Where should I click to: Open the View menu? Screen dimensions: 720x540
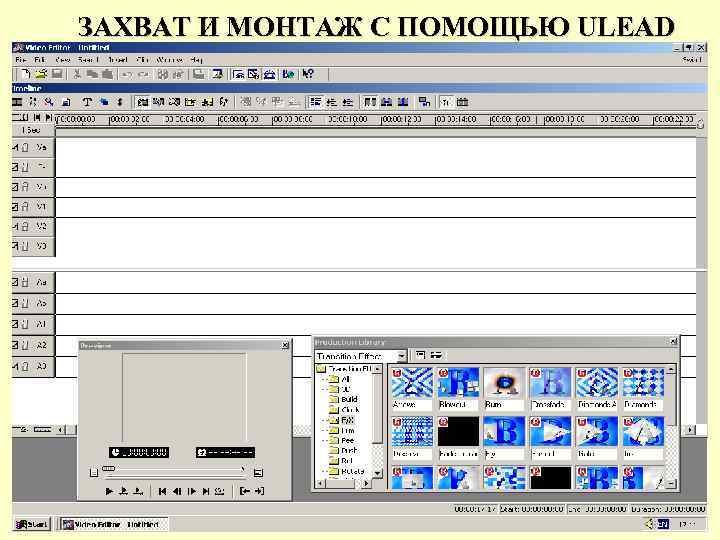(x=62, y=60)
